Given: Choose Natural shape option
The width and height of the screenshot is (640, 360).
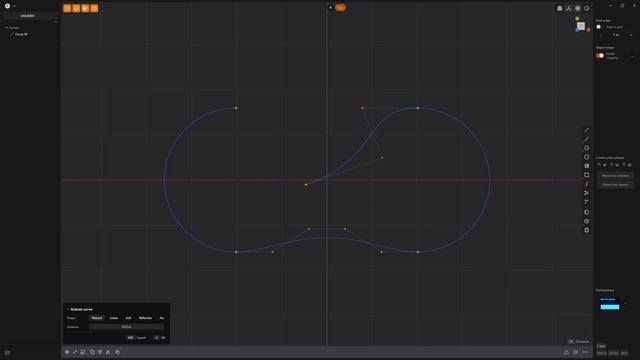Looking at the screenshot, I should 97,318.
